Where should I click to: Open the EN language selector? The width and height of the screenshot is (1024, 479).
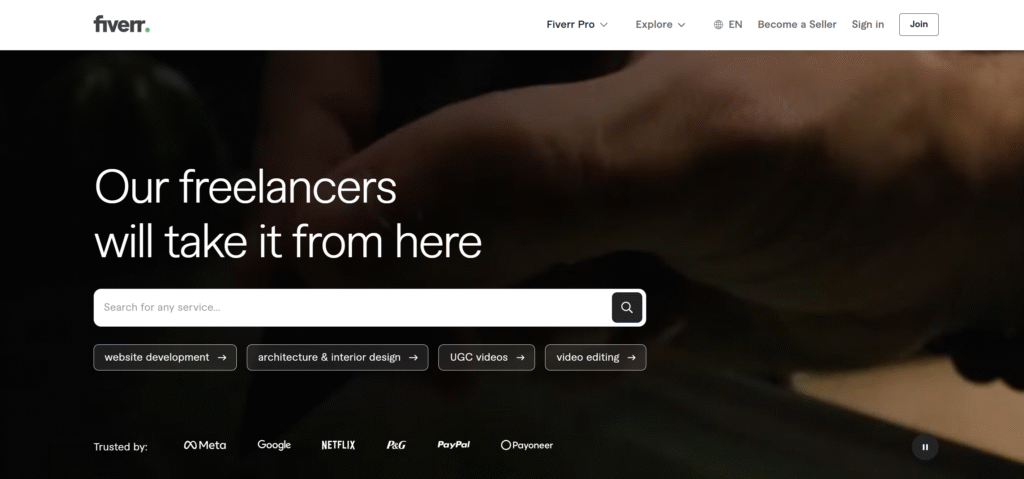728,25
